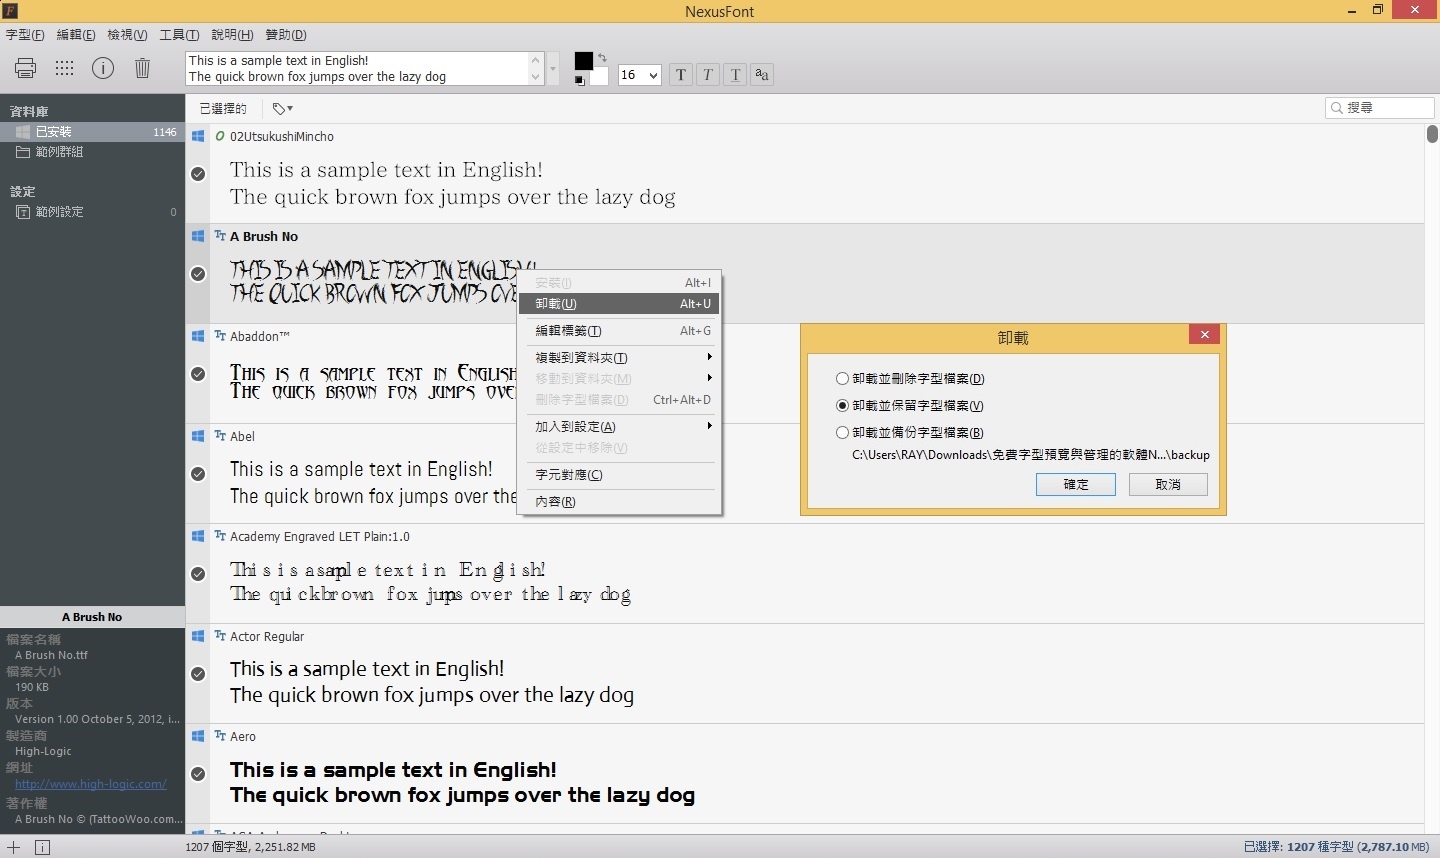Select 卸載並備份字型檔案 radio option
Image resolution: width=1440 pixels, height=858 pixels.
click(x=842, y=433)
